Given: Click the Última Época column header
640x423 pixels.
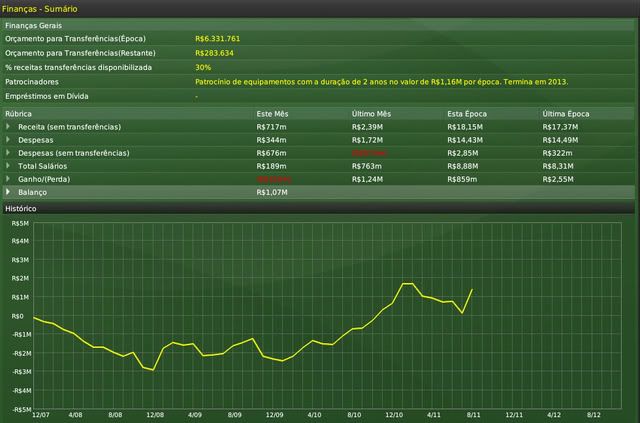Looking at the screenshot, I should (564, 114).
